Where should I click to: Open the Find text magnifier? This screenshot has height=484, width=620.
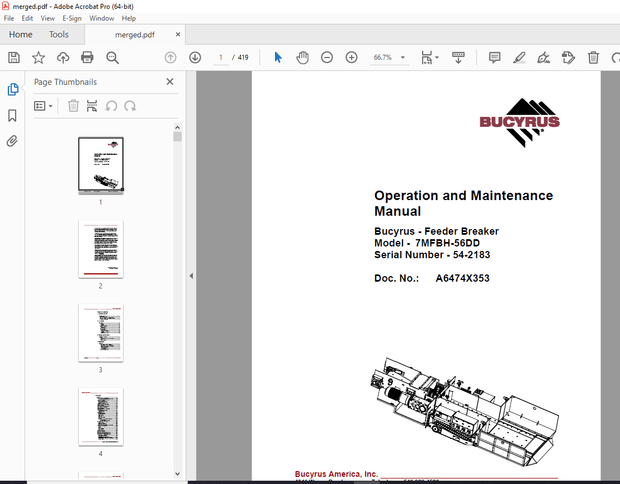pos(112,58)
